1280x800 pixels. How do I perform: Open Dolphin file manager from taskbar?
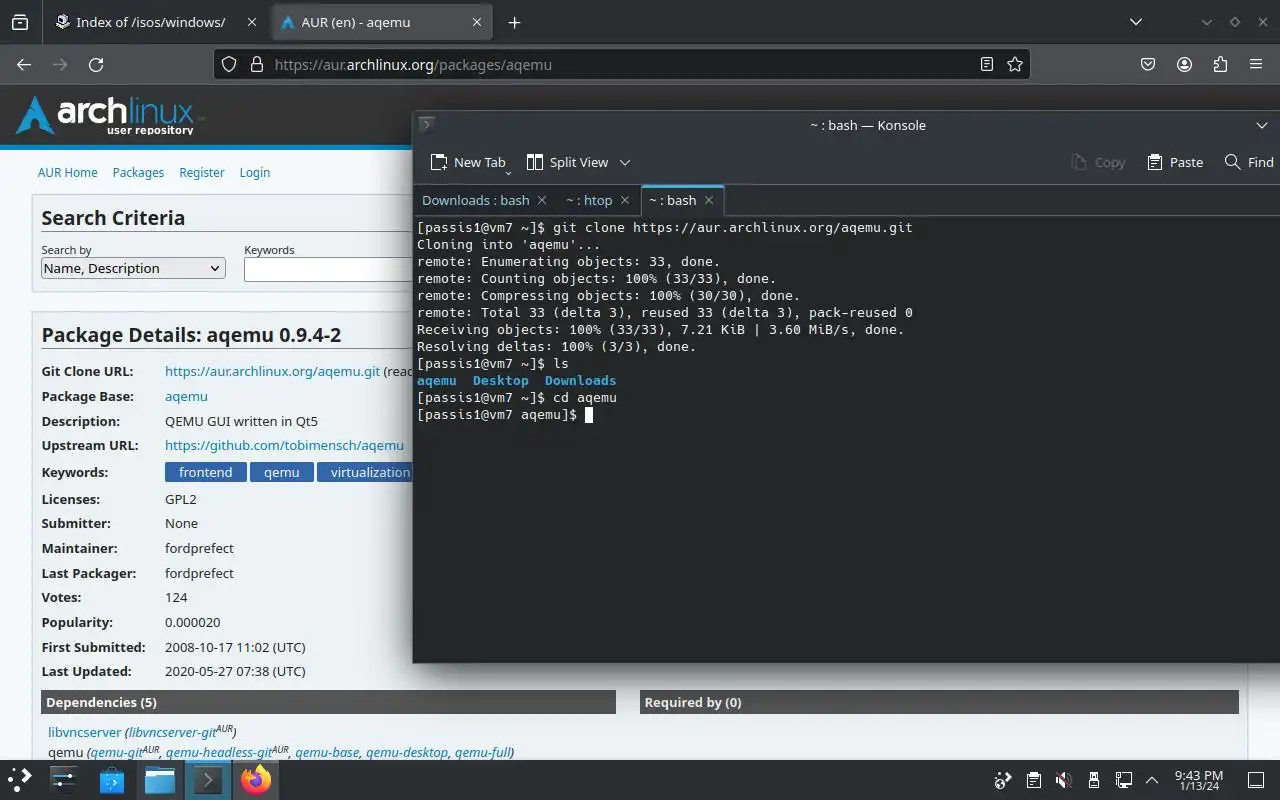(160, 780)
